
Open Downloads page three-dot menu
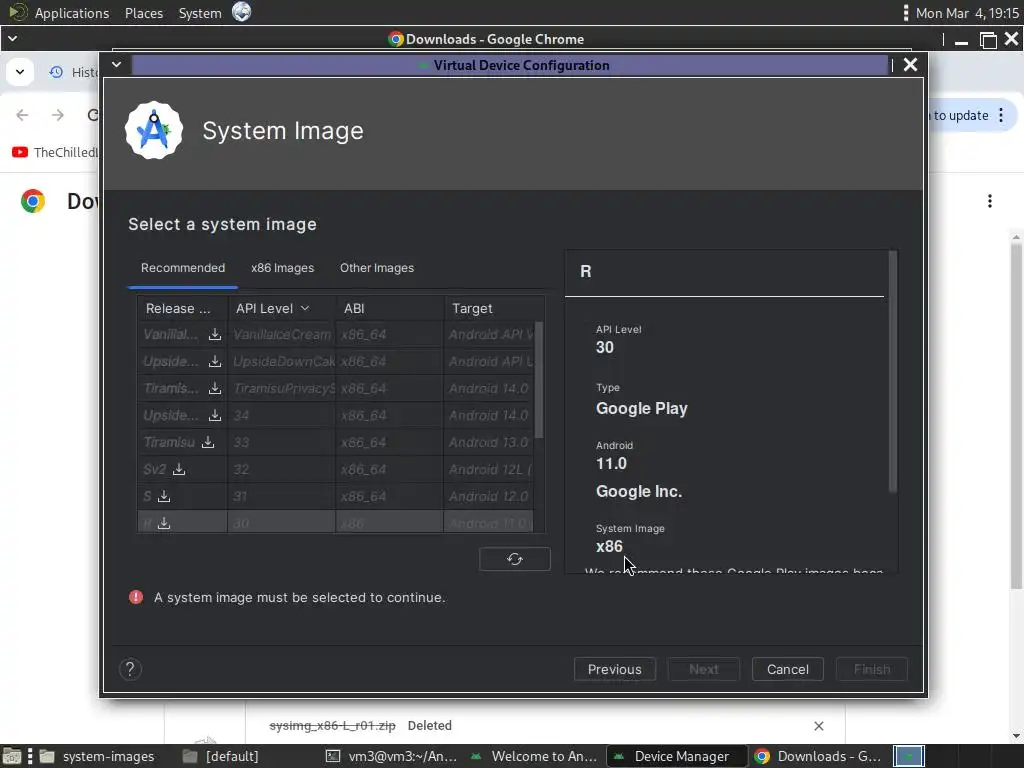pyautogui.click(x=990, y=201)
